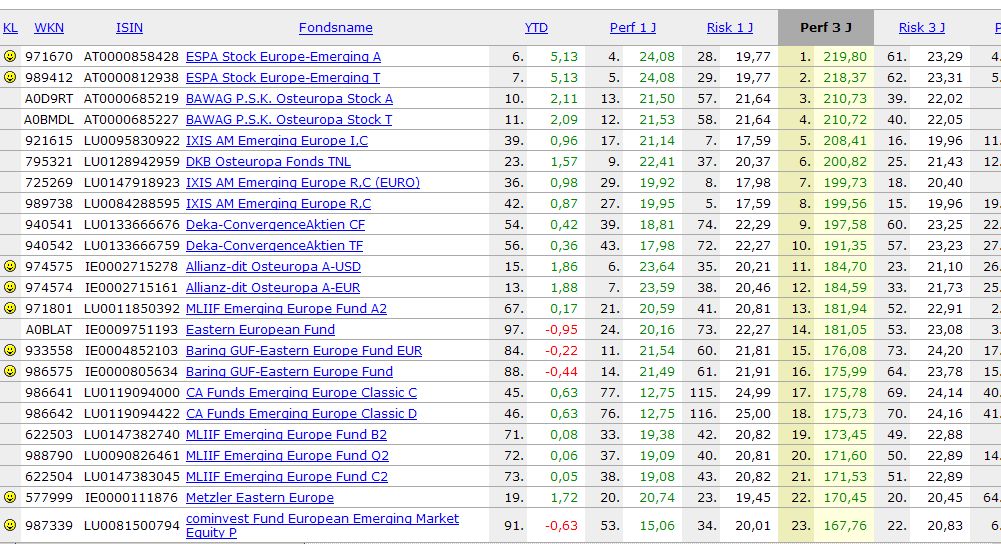1001x544 pixels.
Task: Click smiley icon for Allianz-dit Osteuropa A-EUR
Action: 10,287
